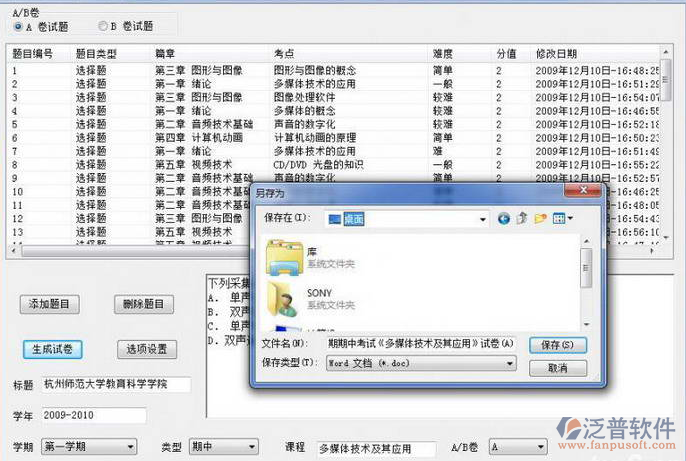The image size is (686, 461).
Task: Go up one folder level icon
Action: point(522,218)
